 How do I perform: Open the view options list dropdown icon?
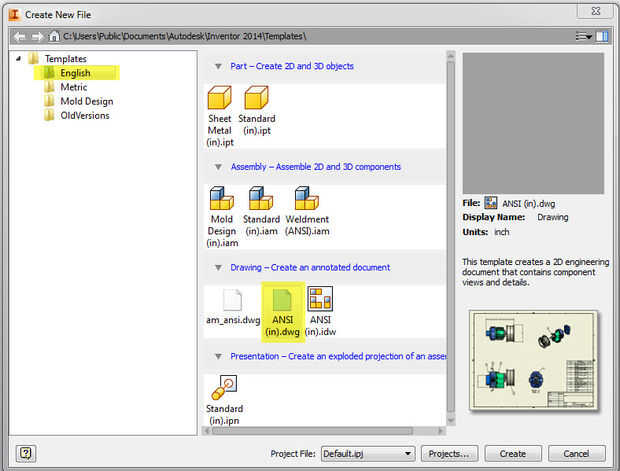(x=584, y=36)
